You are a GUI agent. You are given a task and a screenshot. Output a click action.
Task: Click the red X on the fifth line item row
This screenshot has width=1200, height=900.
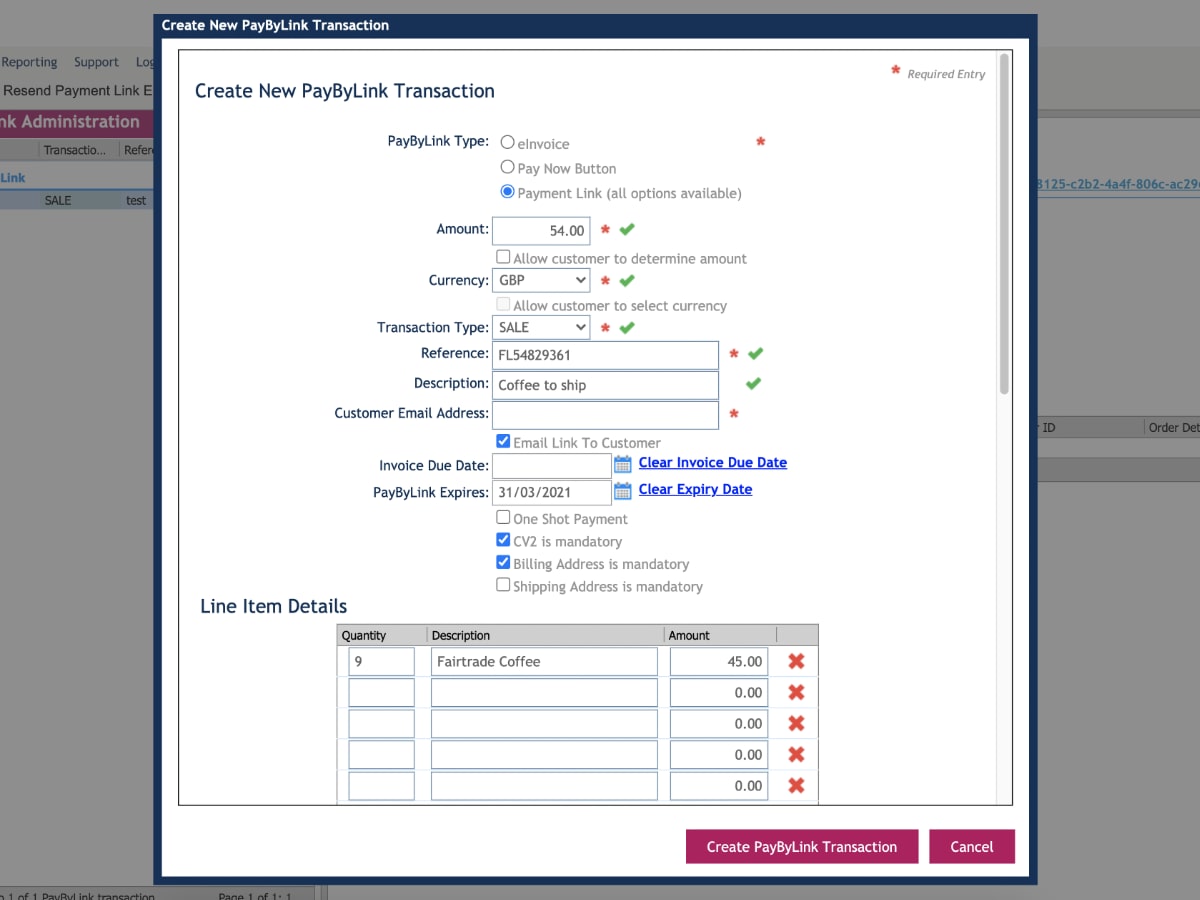(796, 785)
